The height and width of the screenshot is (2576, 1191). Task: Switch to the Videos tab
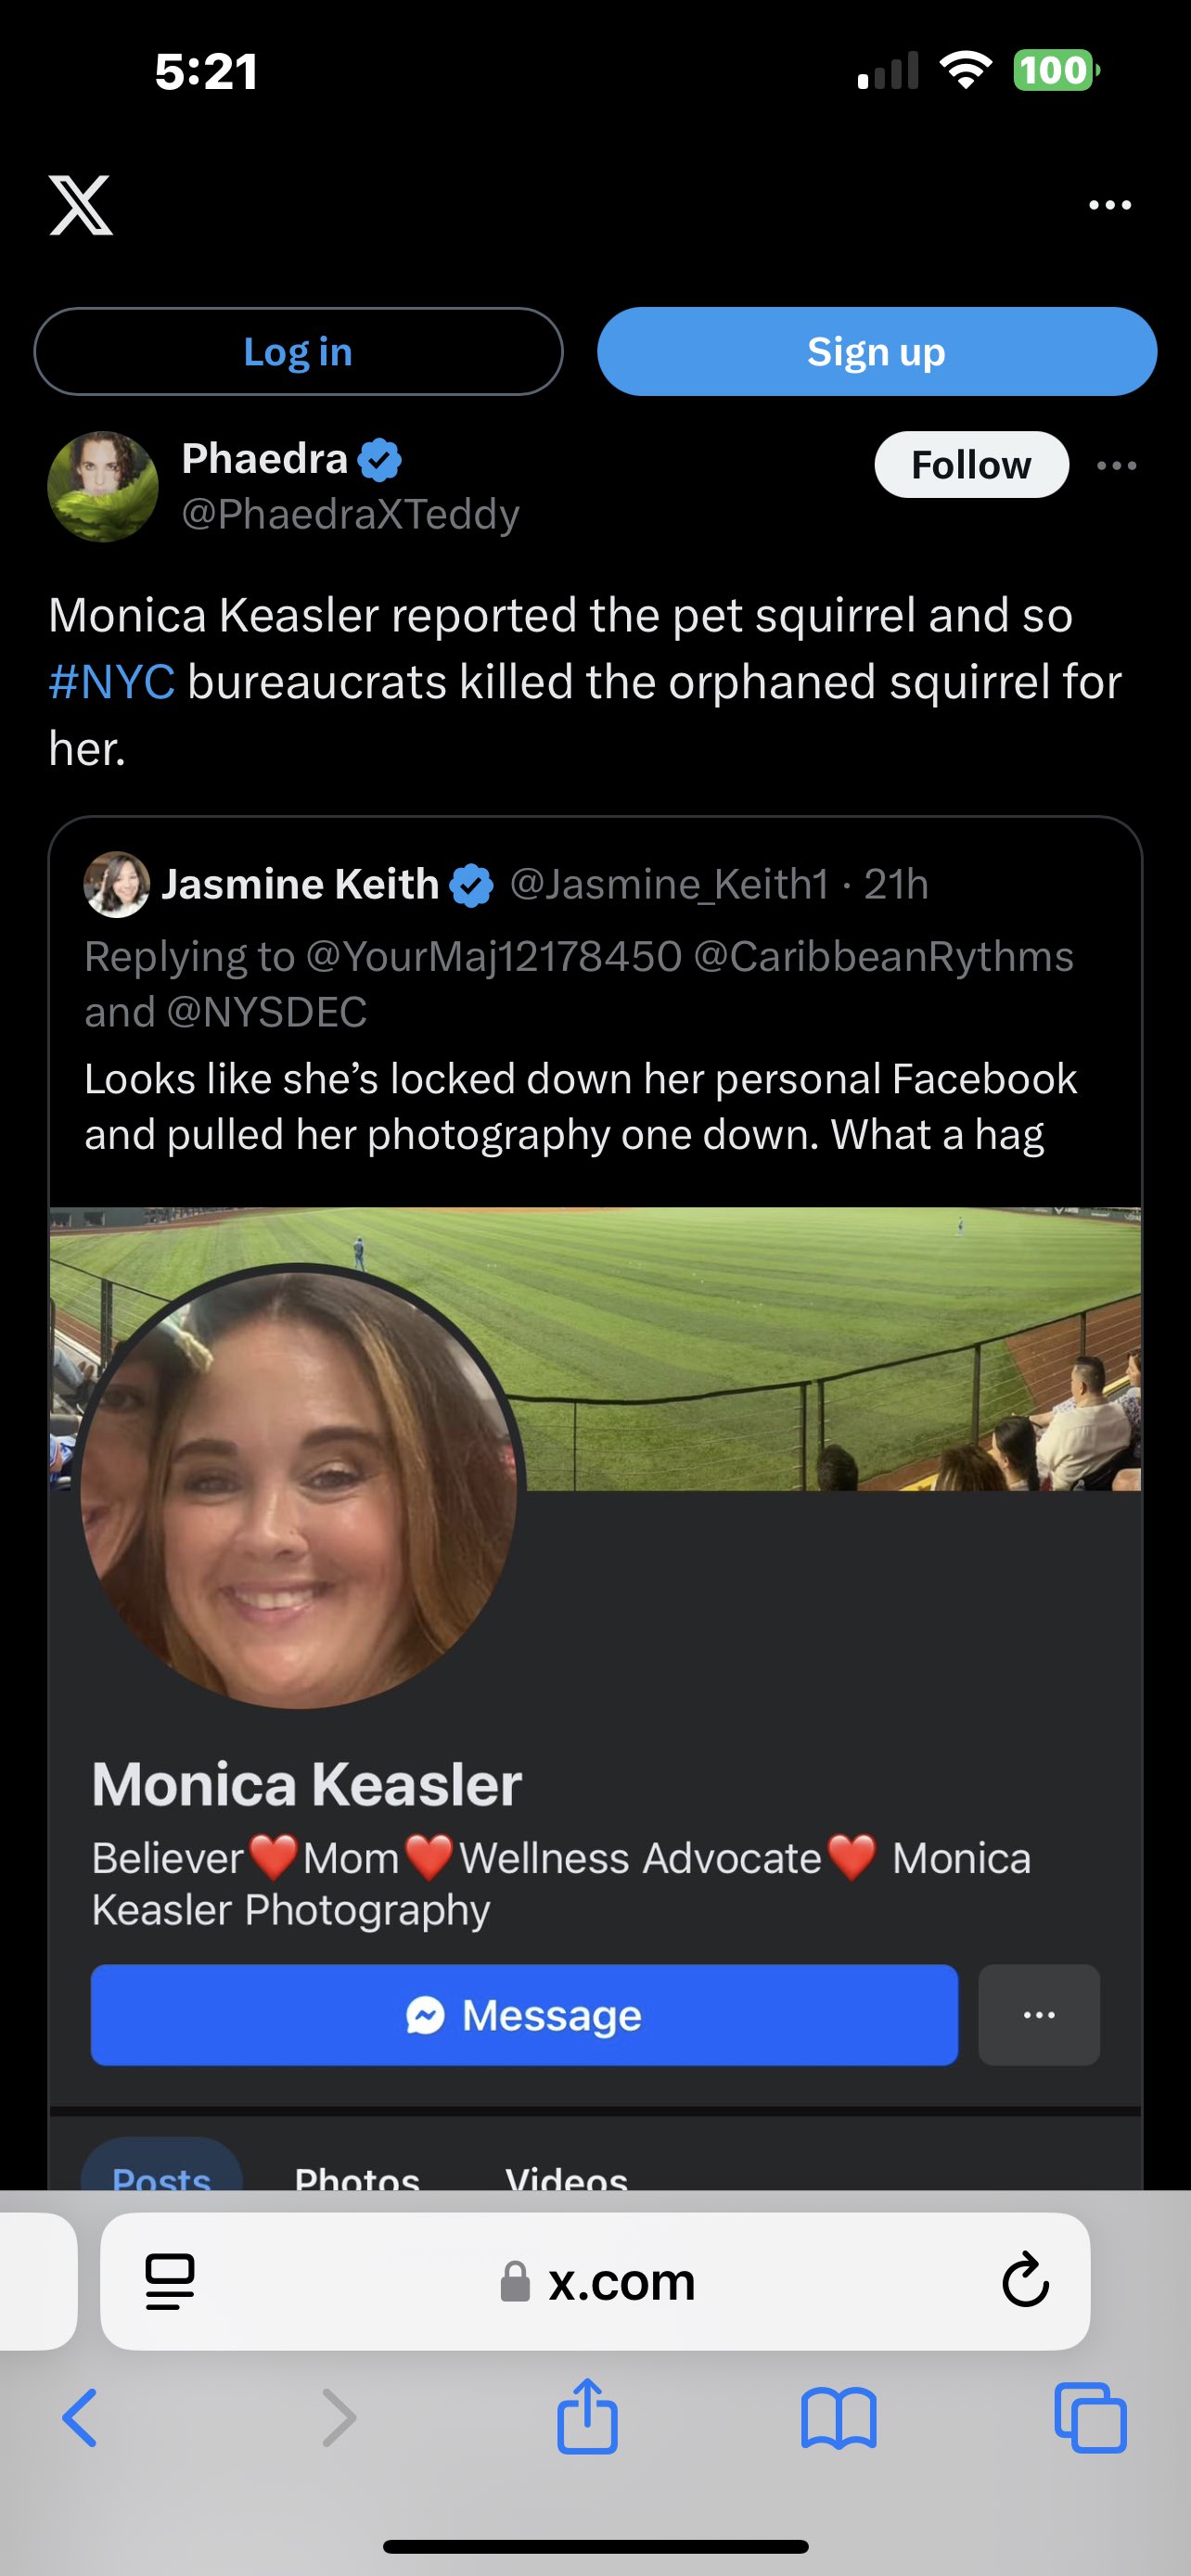pos(566,2176)
